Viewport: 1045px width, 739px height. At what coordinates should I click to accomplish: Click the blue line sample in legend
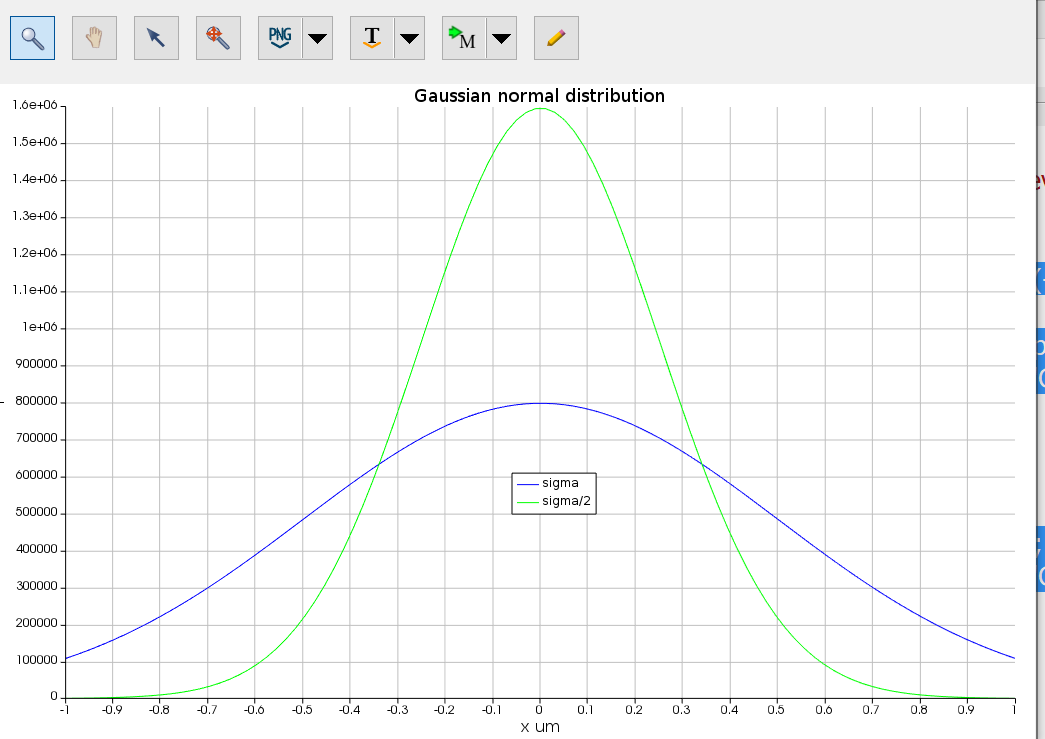point(527,484)
